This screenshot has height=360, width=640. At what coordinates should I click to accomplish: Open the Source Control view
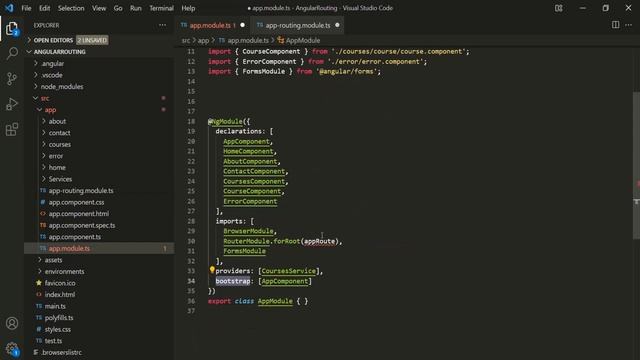(x=12, y=78)
